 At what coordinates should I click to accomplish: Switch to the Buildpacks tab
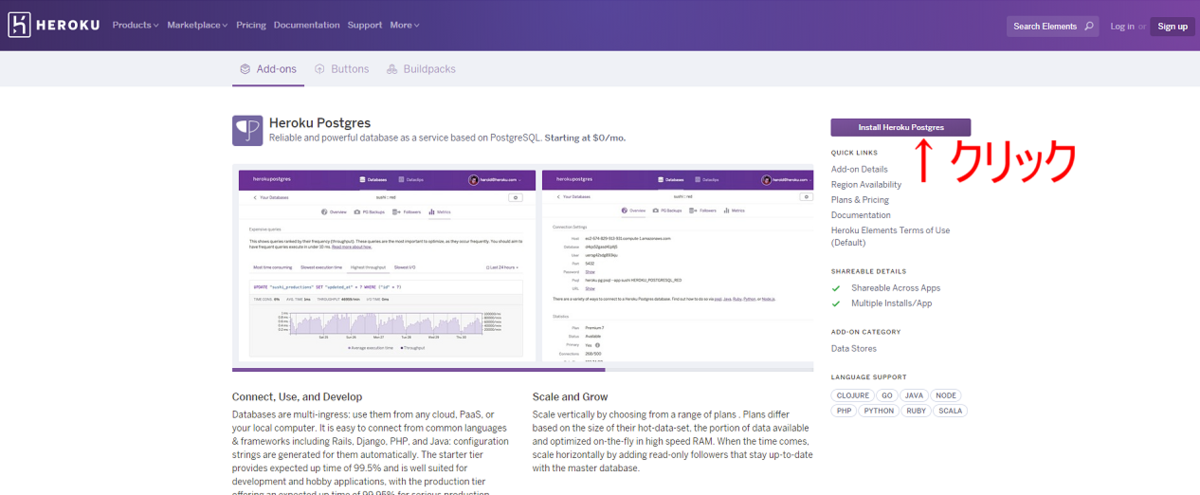click(x=421, y=69)
